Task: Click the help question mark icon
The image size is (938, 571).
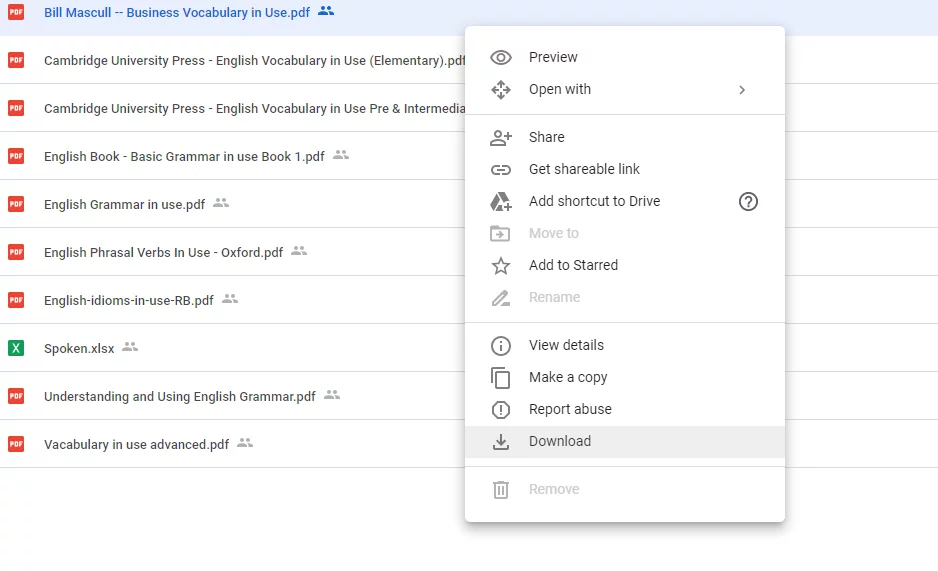Action: (x=748, y=202)
